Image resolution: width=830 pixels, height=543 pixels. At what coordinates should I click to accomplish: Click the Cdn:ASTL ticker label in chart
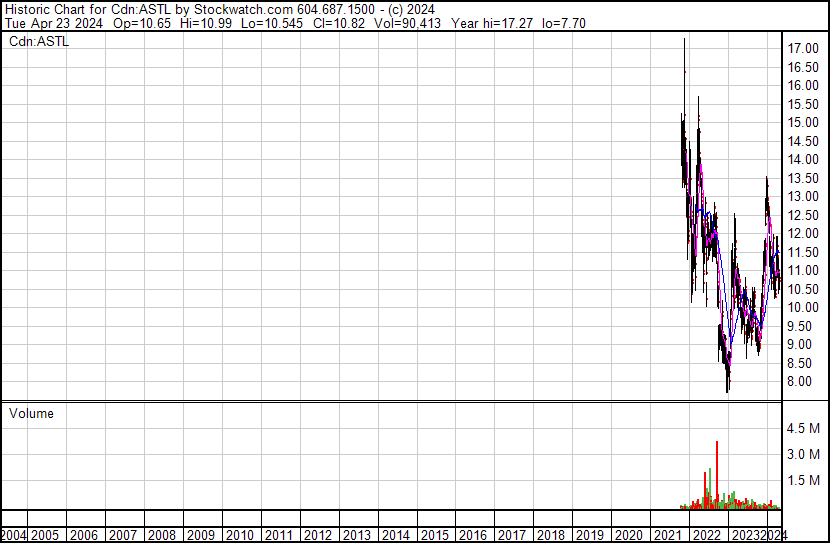pyautogui.click(x=39, y=41)
